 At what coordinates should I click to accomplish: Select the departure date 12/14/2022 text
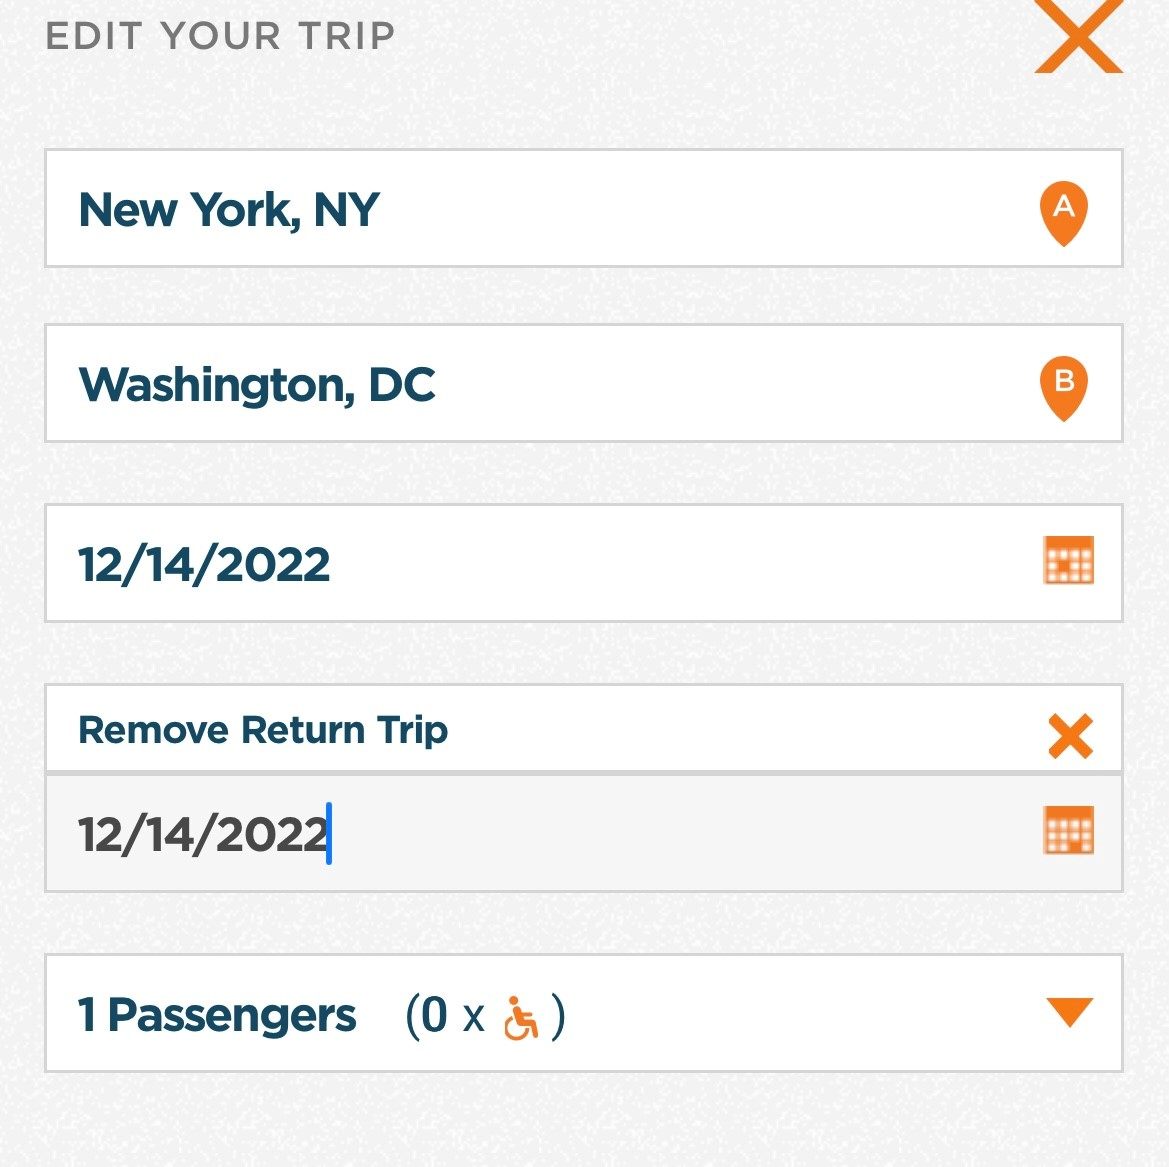pyautogui.click(x=204, y=565)
